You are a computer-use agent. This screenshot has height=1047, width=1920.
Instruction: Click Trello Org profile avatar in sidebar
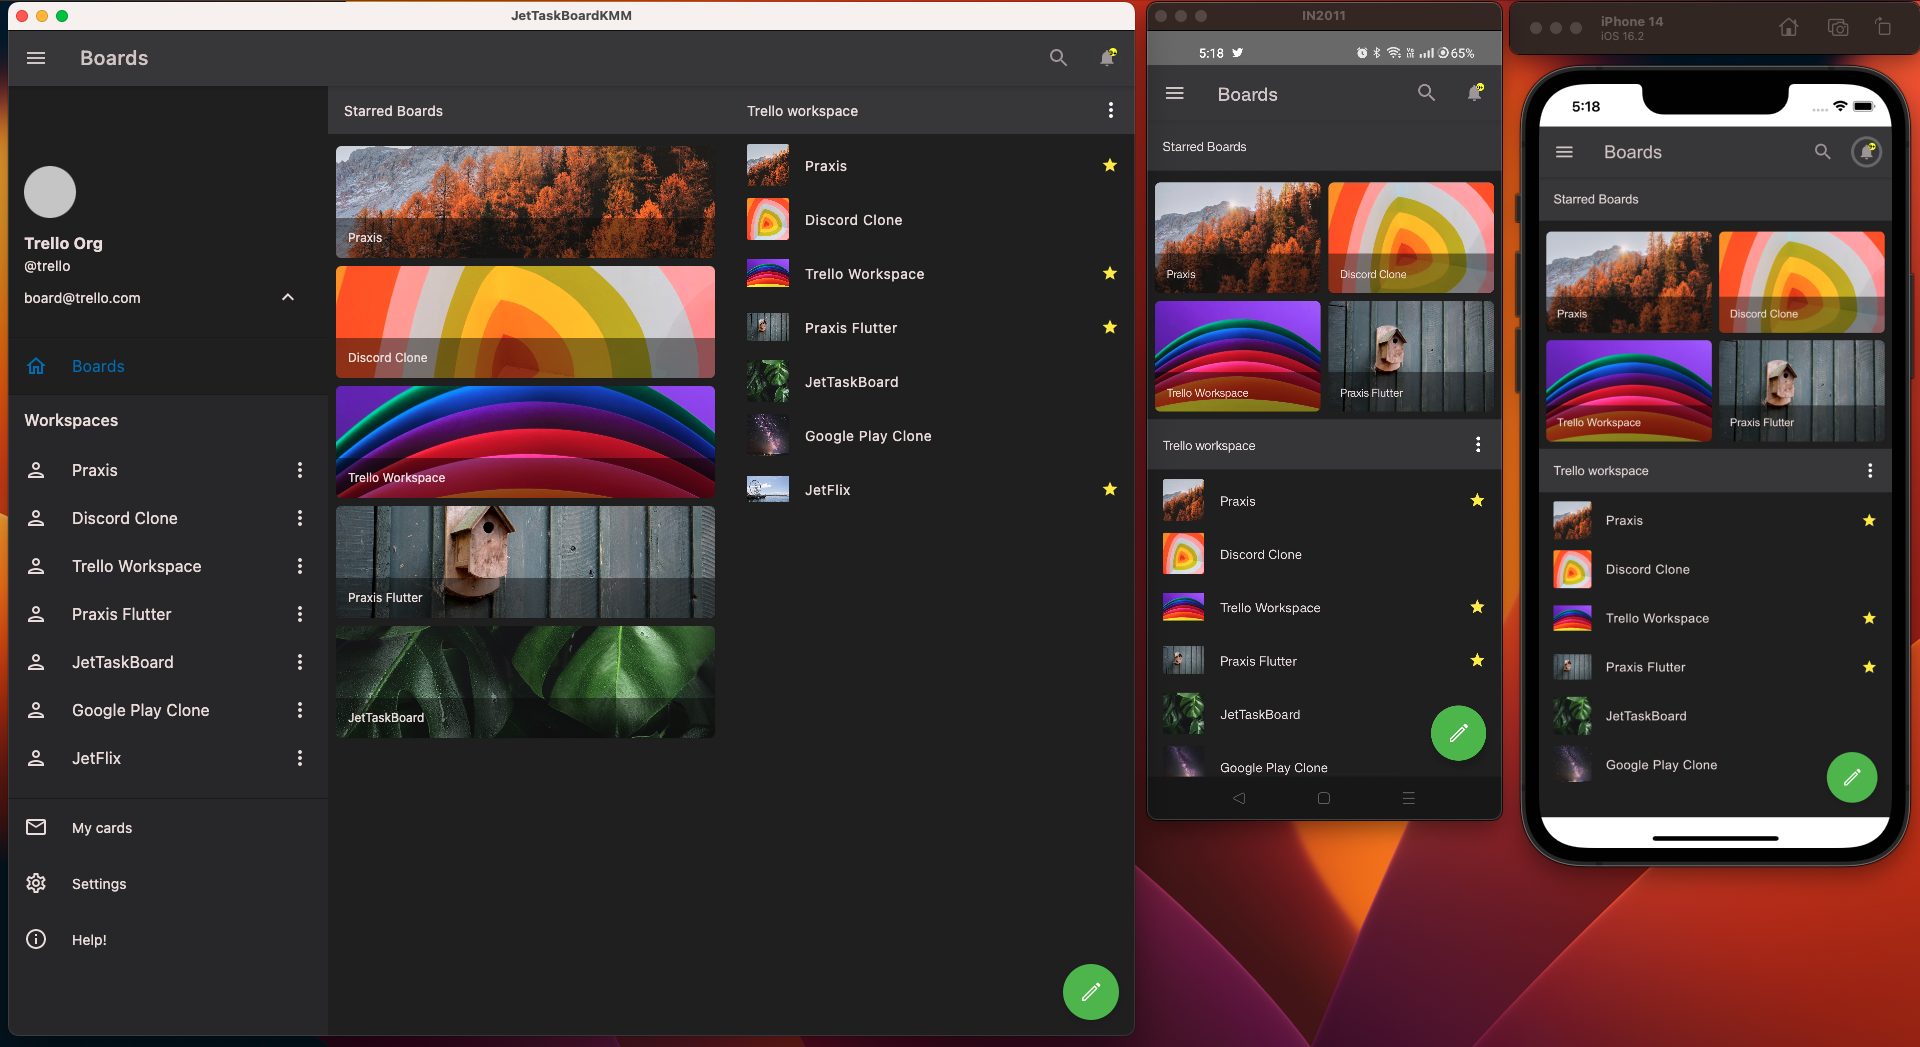(50, 192)
